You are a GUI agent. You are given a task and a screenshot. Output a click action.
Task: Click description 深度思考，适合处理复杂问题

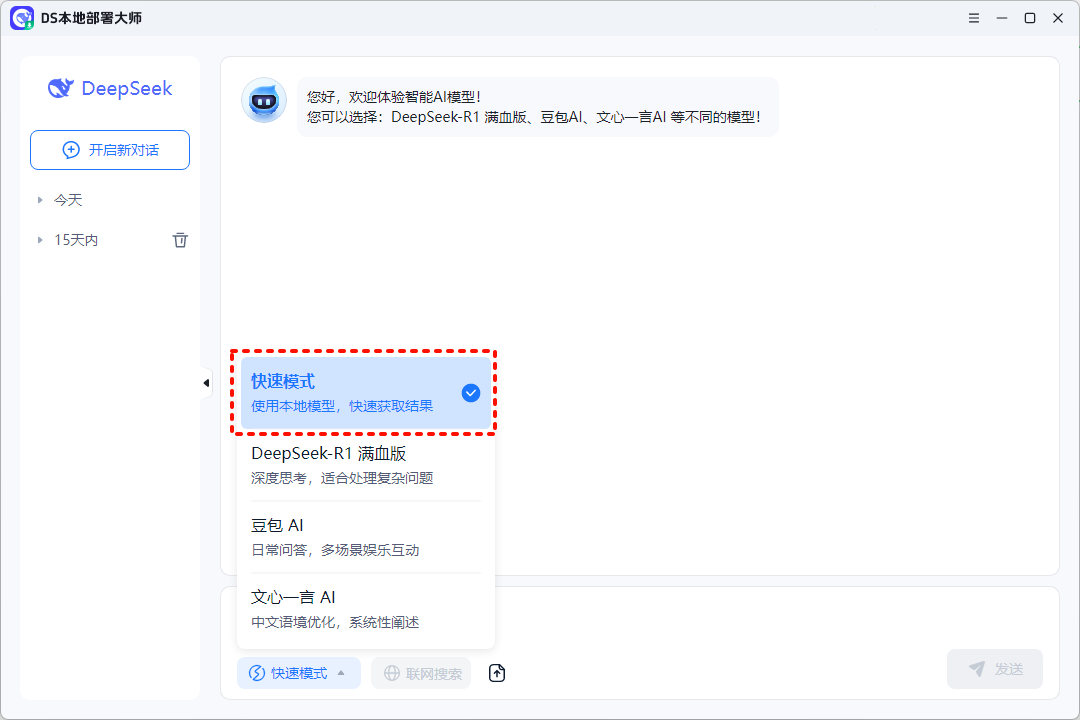click(342, 478)
